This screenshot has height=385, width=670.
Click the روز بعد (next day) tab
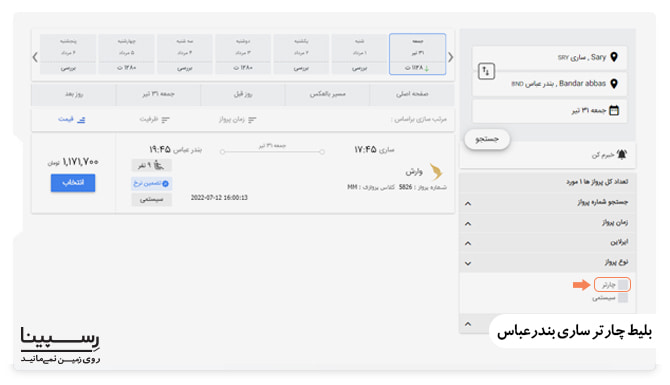tap(73, 94)
